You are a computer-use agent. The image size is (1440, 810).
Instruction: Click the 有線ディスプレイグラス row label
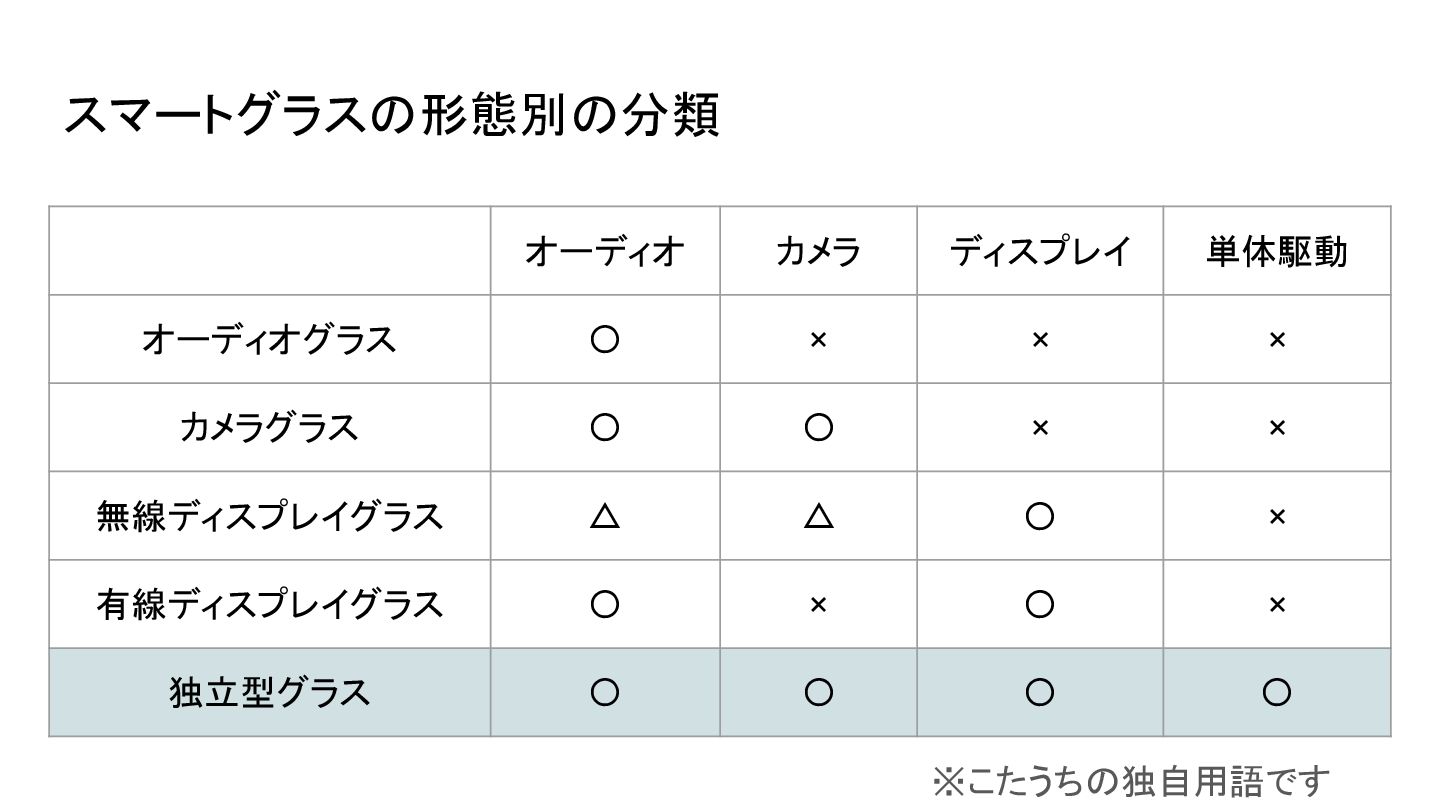pyautogui.click(x=269, y=604)
